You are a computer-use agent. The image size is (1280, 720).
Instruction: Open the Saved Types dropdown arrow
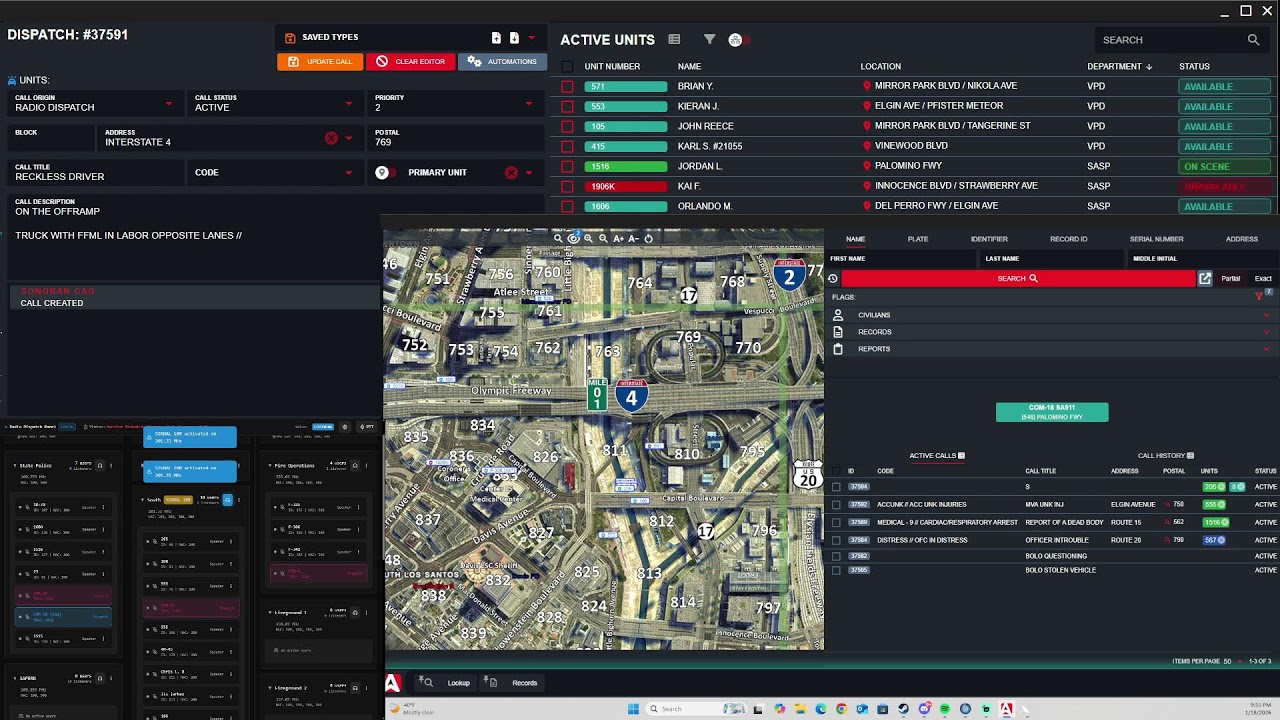click(x=532, y=38)
